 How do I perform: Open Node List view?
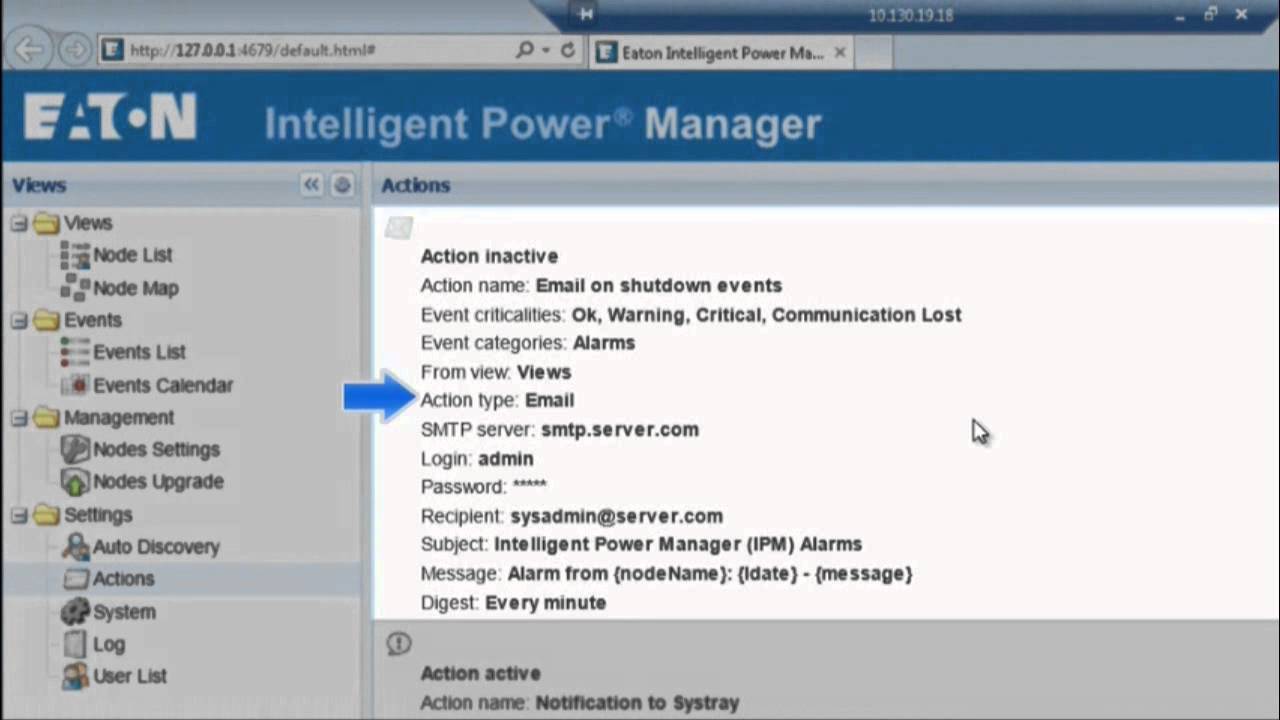coord(133,255)
